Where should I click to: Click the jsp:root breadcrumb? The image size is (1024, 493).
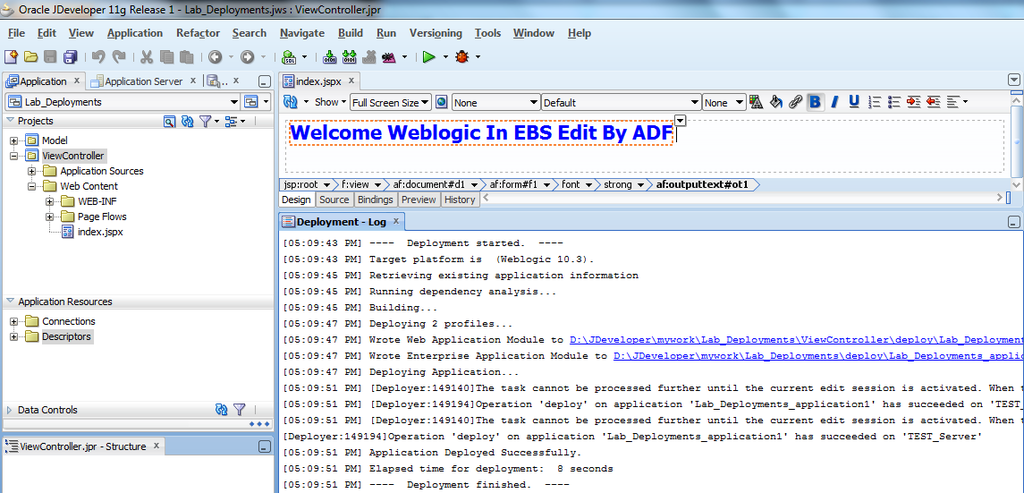[x=303, y=185]
